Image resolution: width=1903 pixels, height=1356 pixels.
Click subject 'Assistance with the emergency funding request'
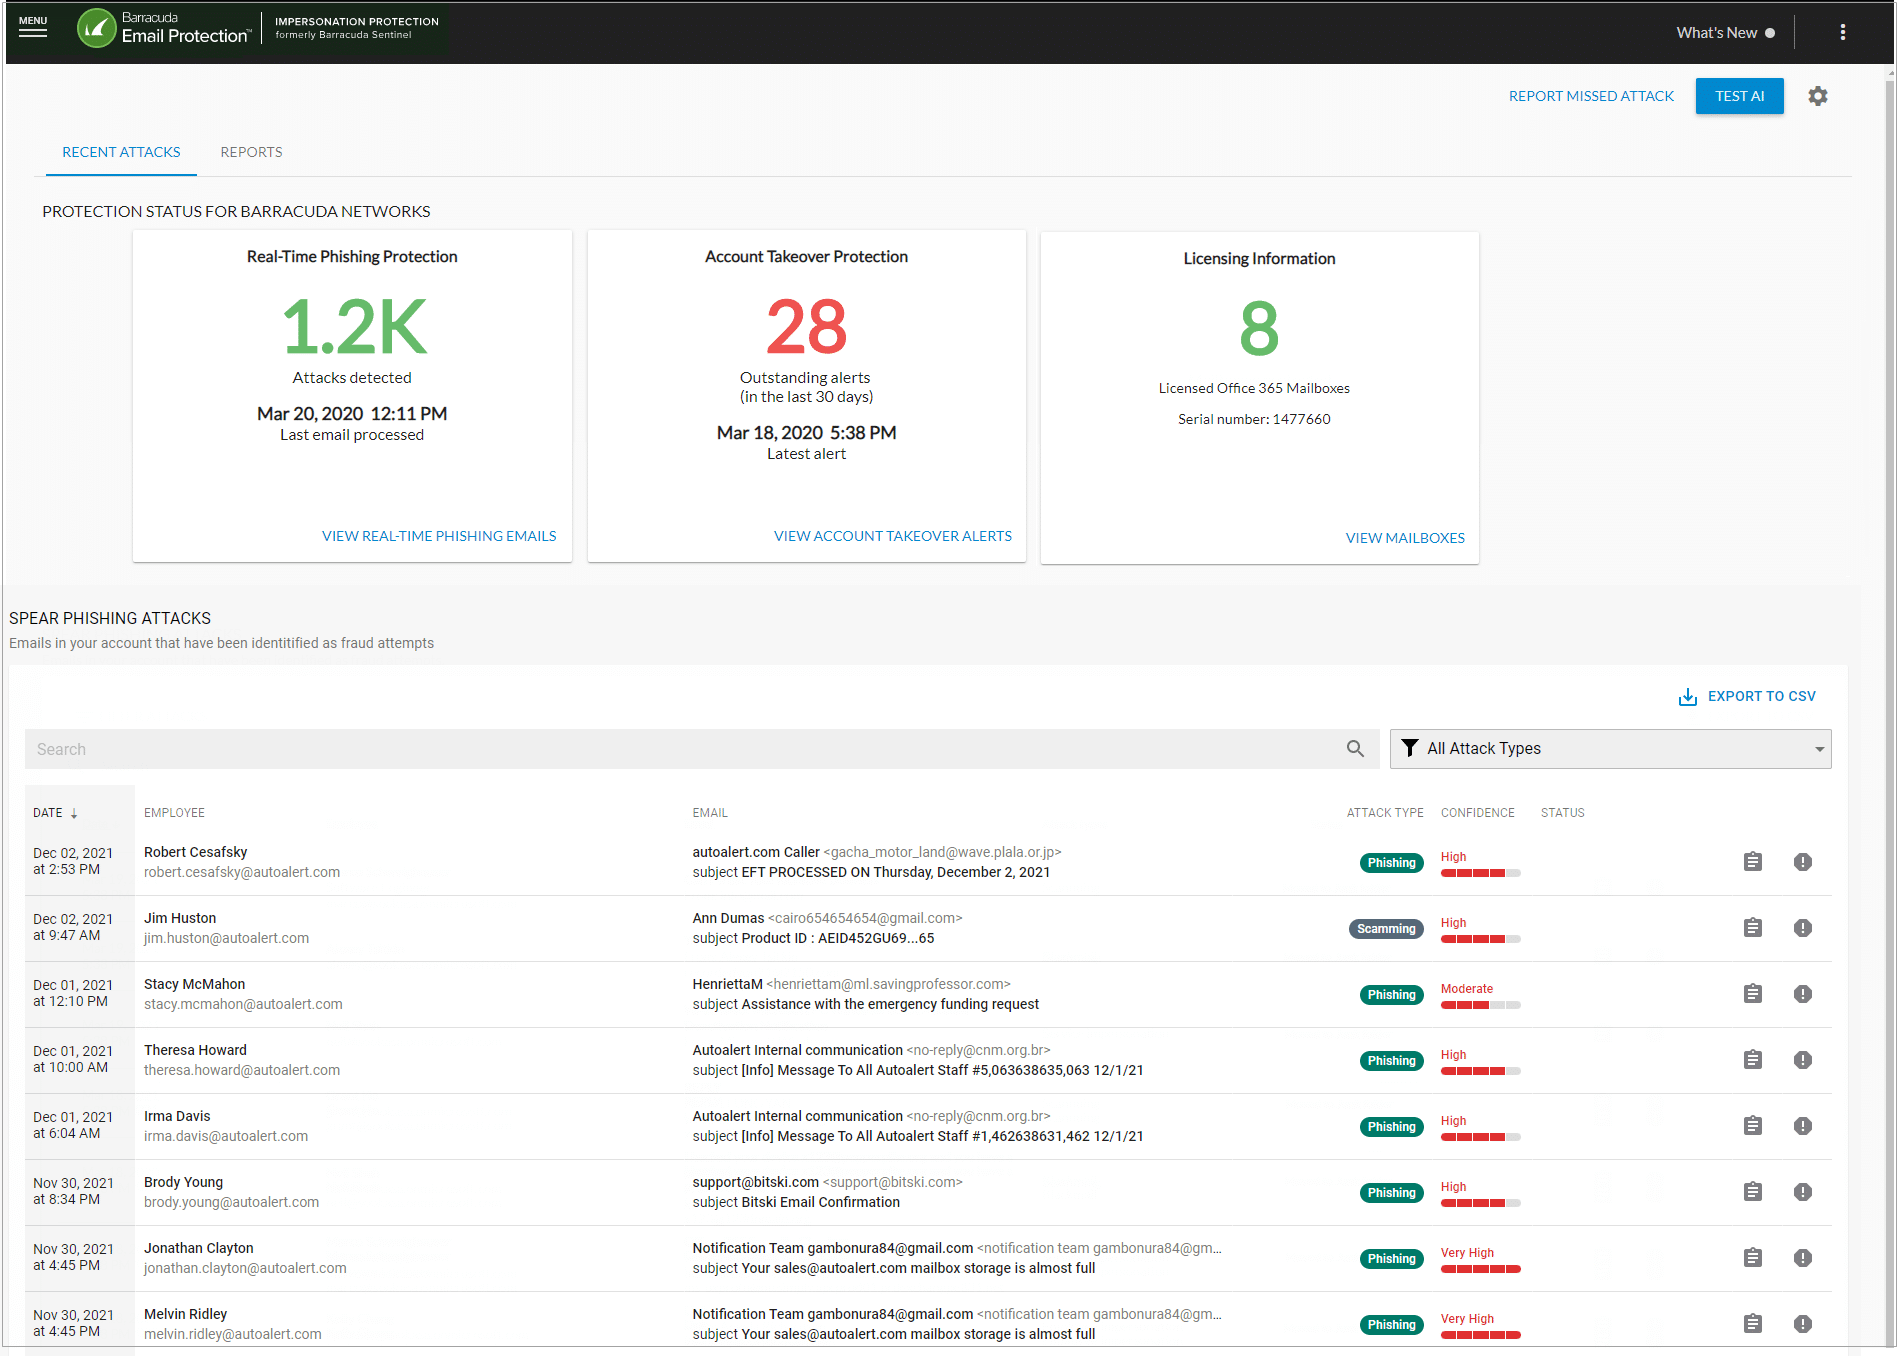890,1004
